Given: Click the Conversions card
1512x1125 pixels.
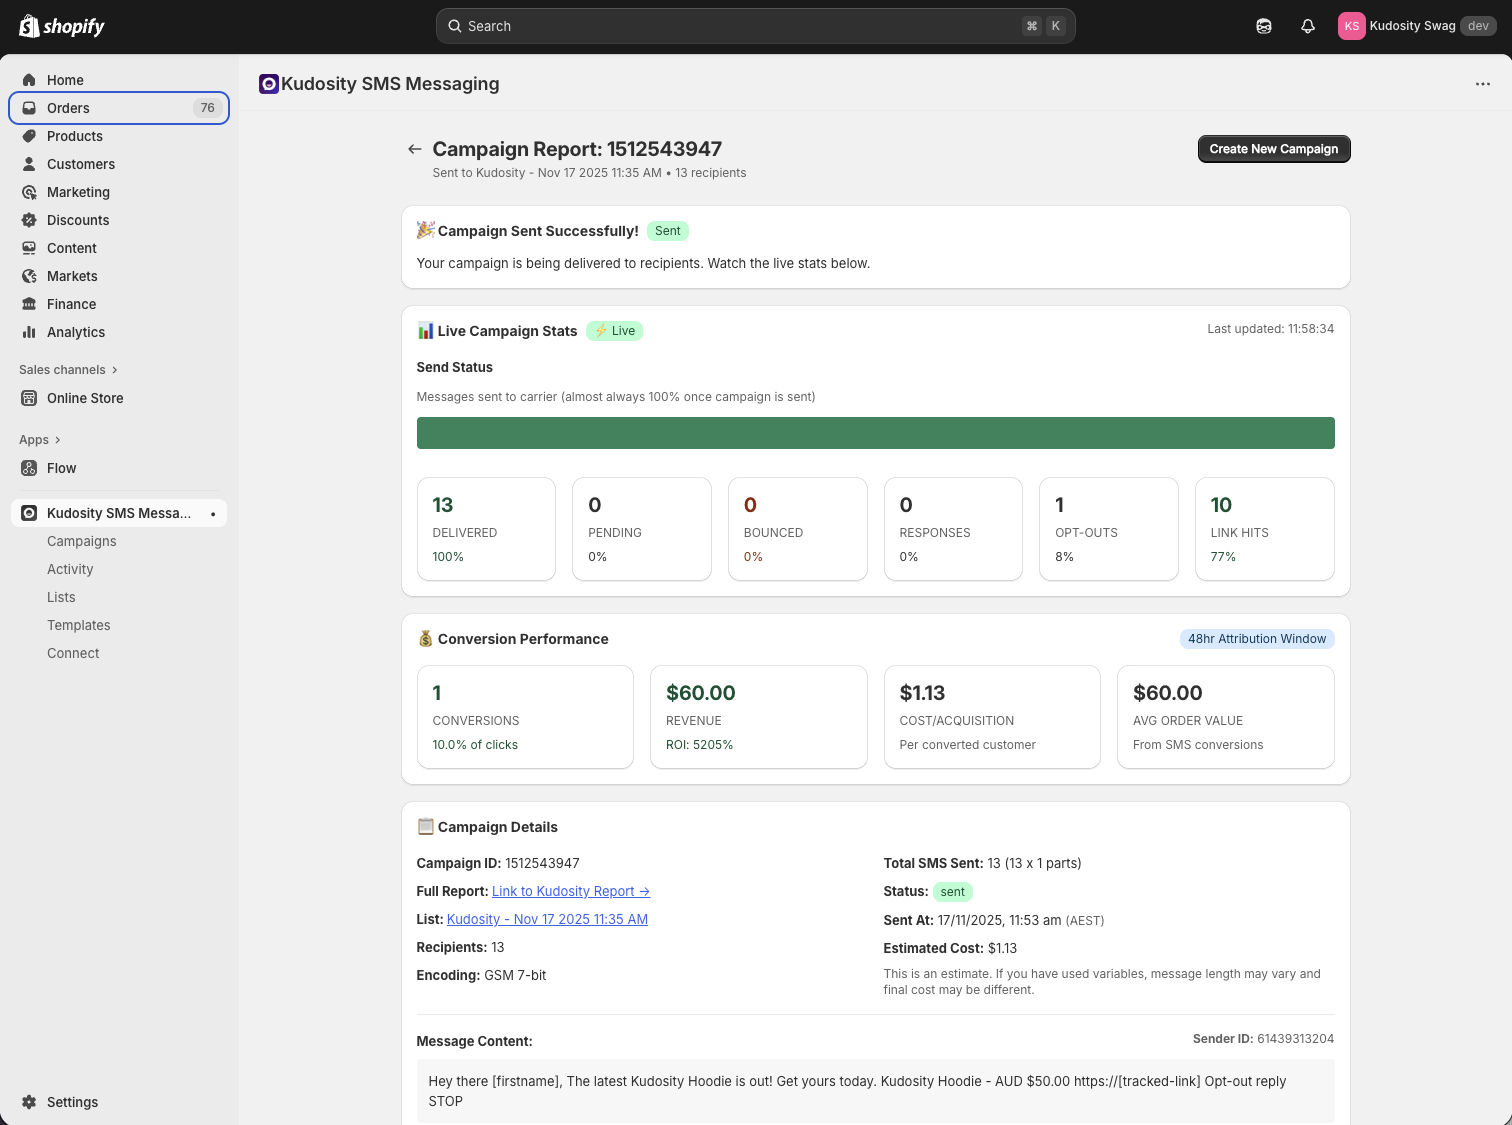Looking at the screenshot, I should [525, 717].
